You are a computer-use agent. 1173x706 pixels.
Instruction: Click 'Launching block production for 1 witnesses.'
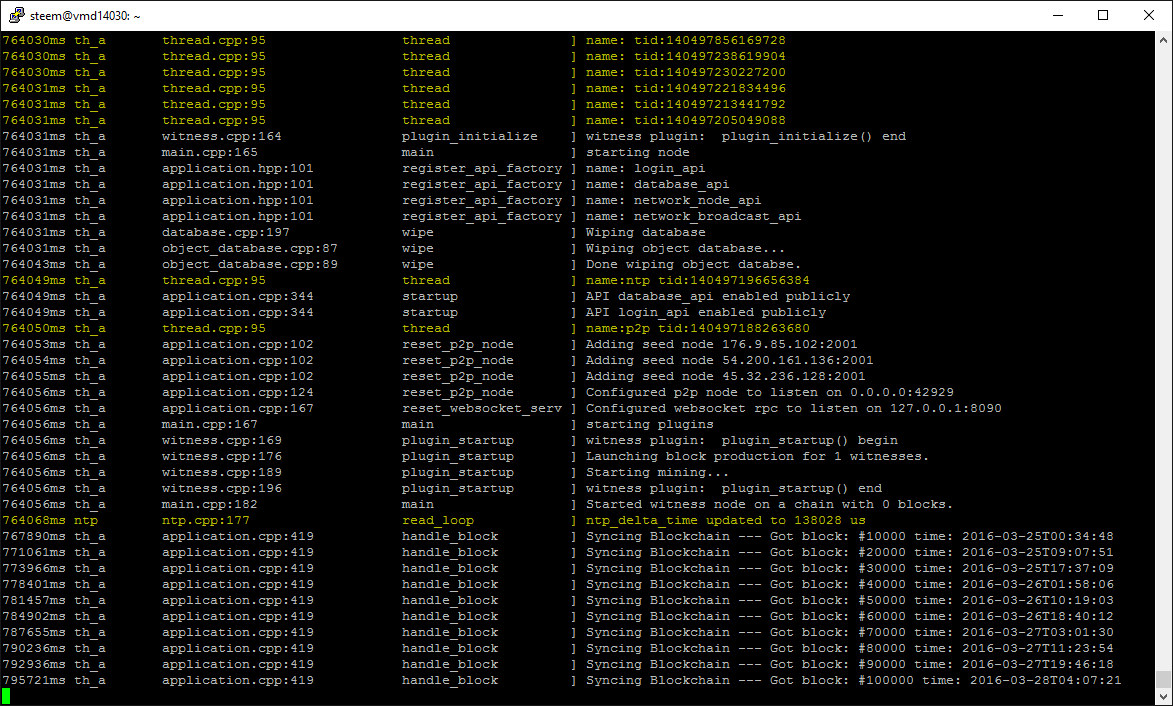pyautogui.click(x=758, y=457)
